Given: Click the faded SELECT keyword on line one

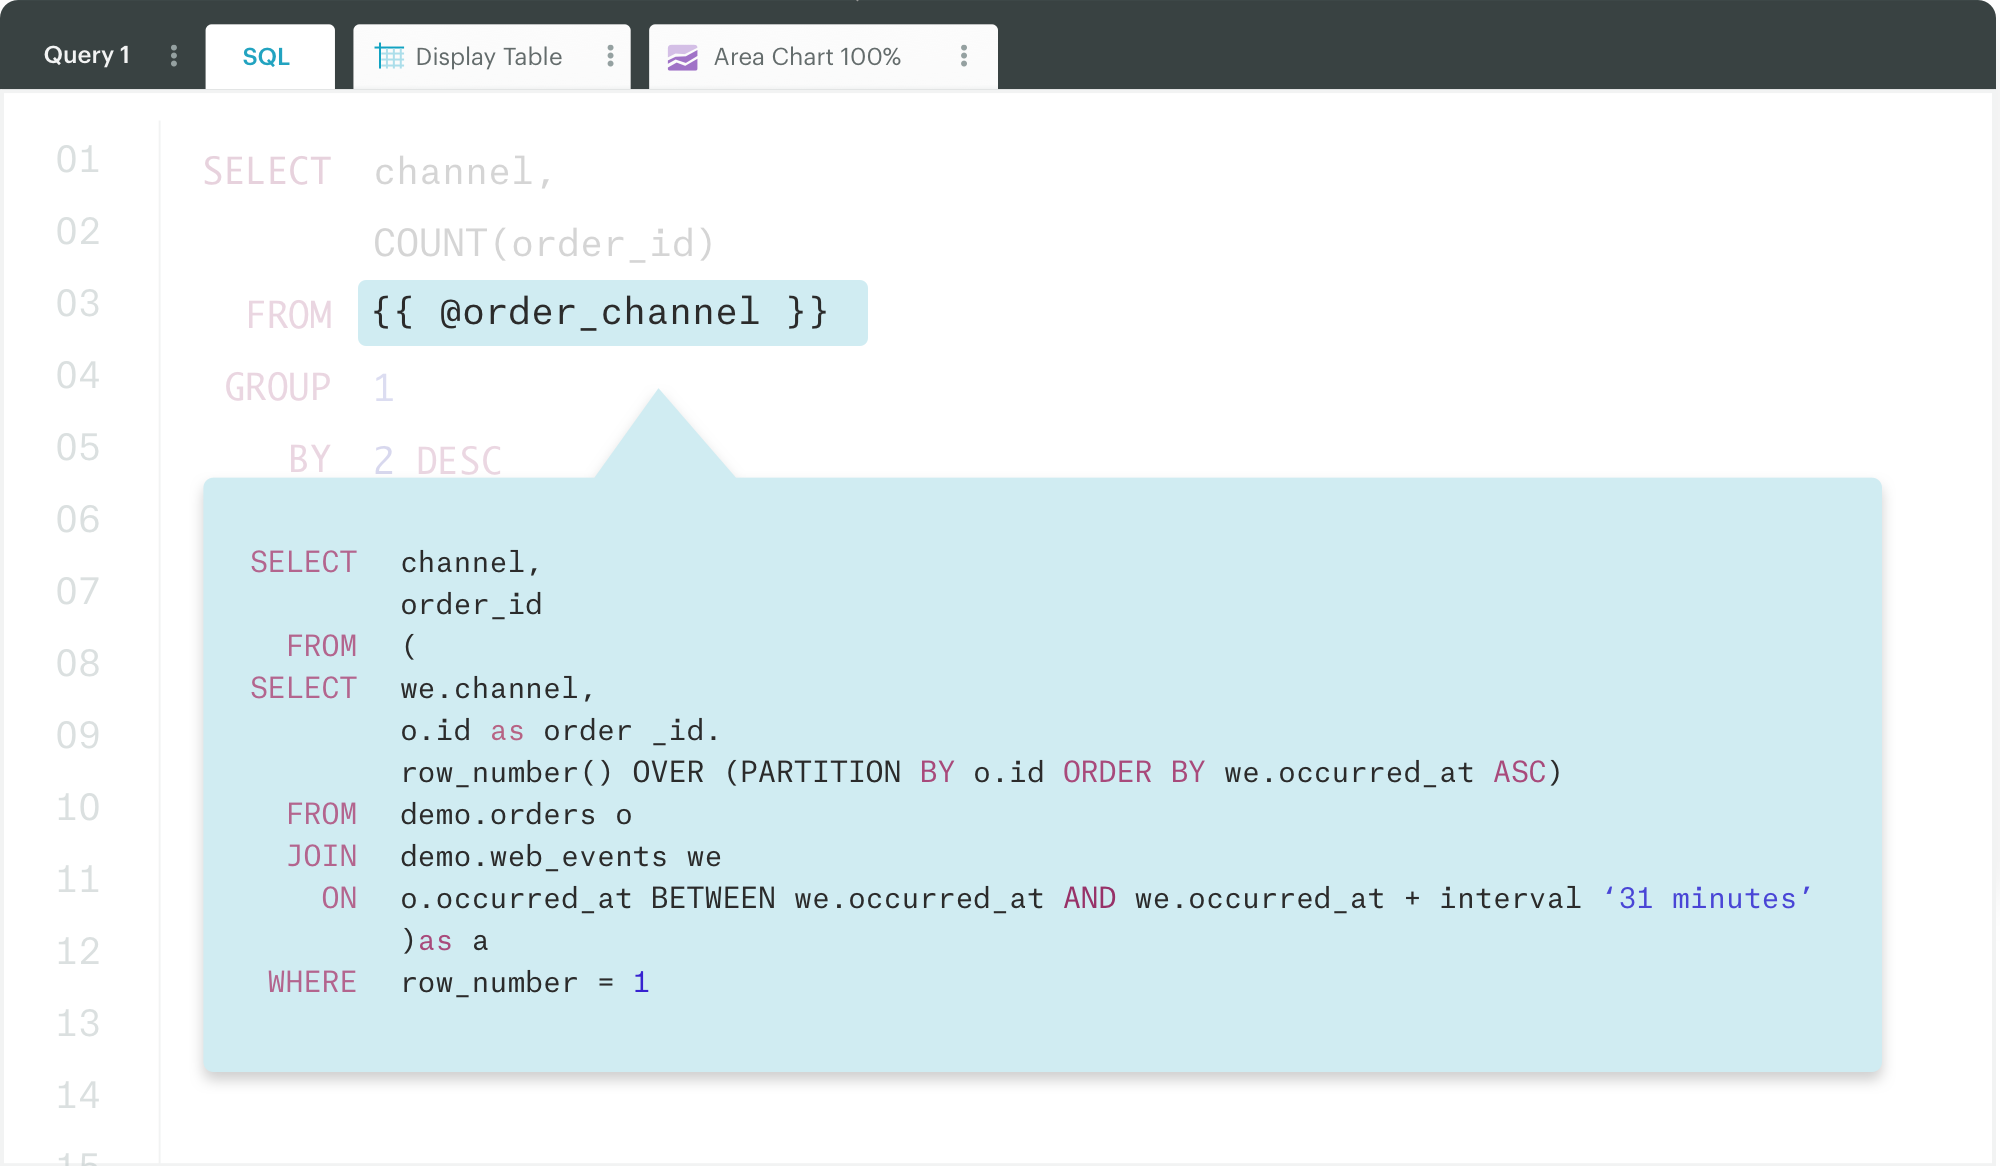Looking at the screenshot, I should click(267, 172).
